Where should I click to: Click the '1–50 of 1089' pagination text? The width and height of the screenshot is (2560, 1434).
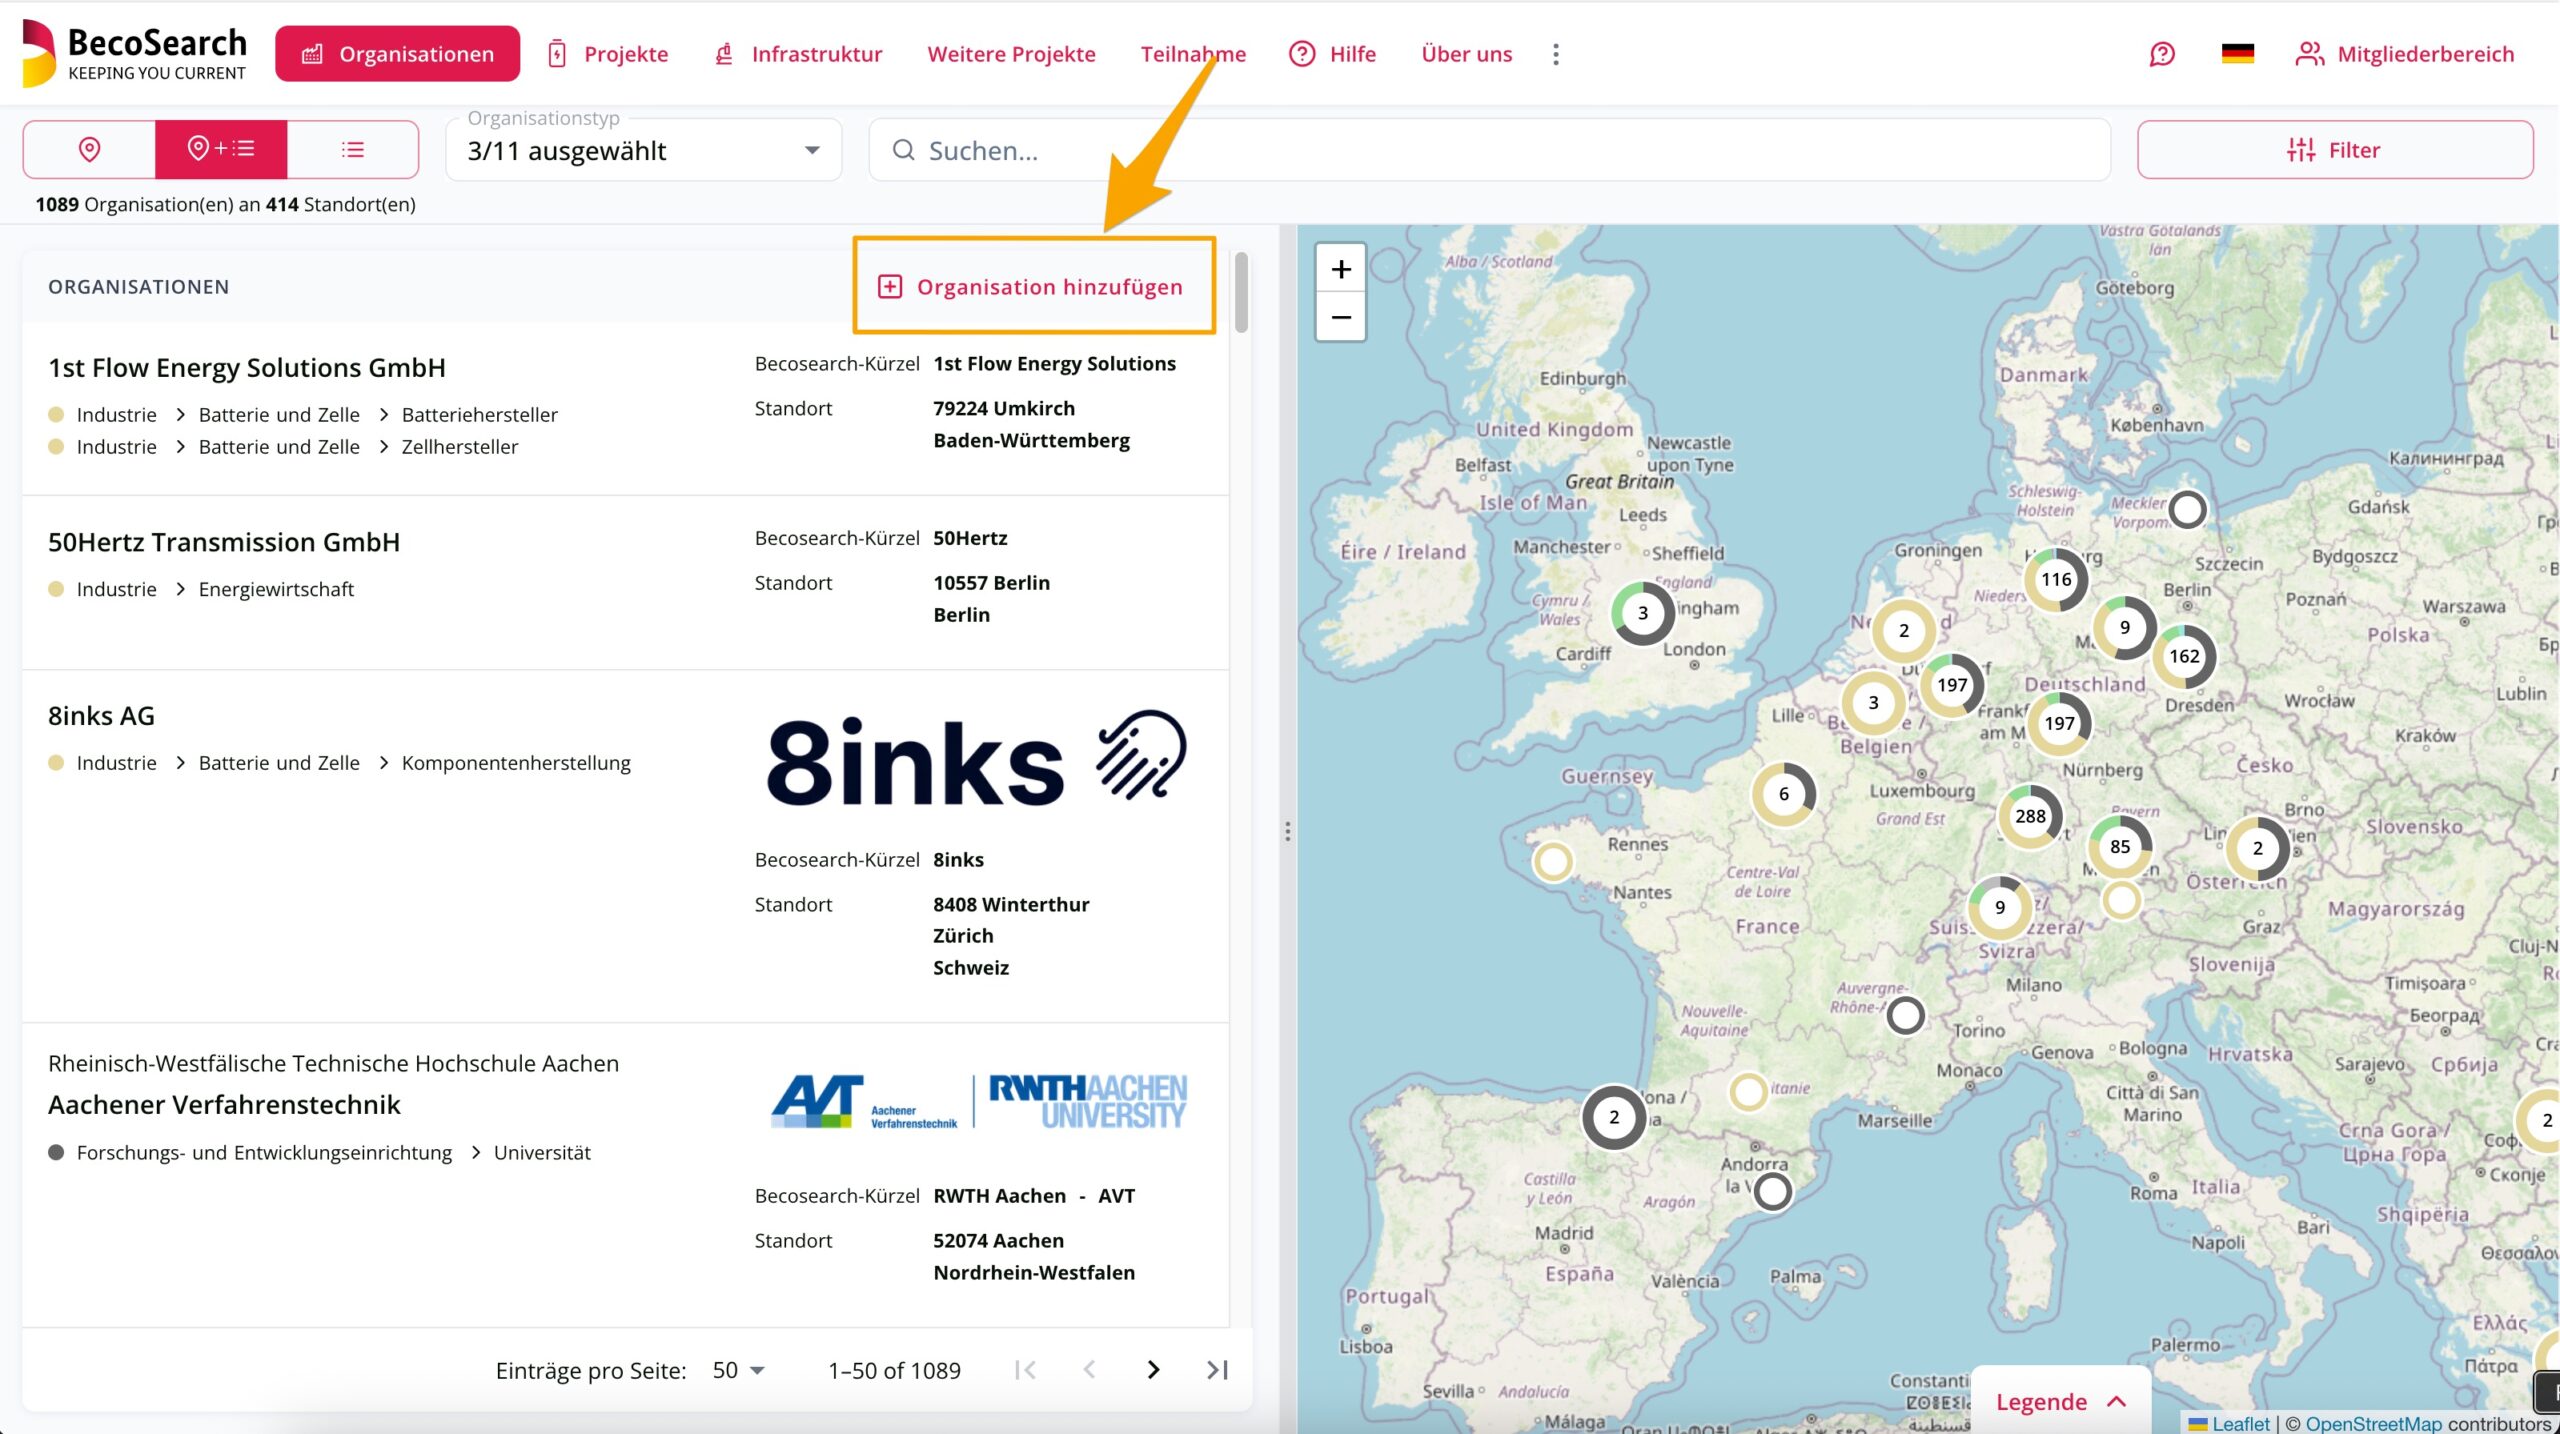(894, 1370)
